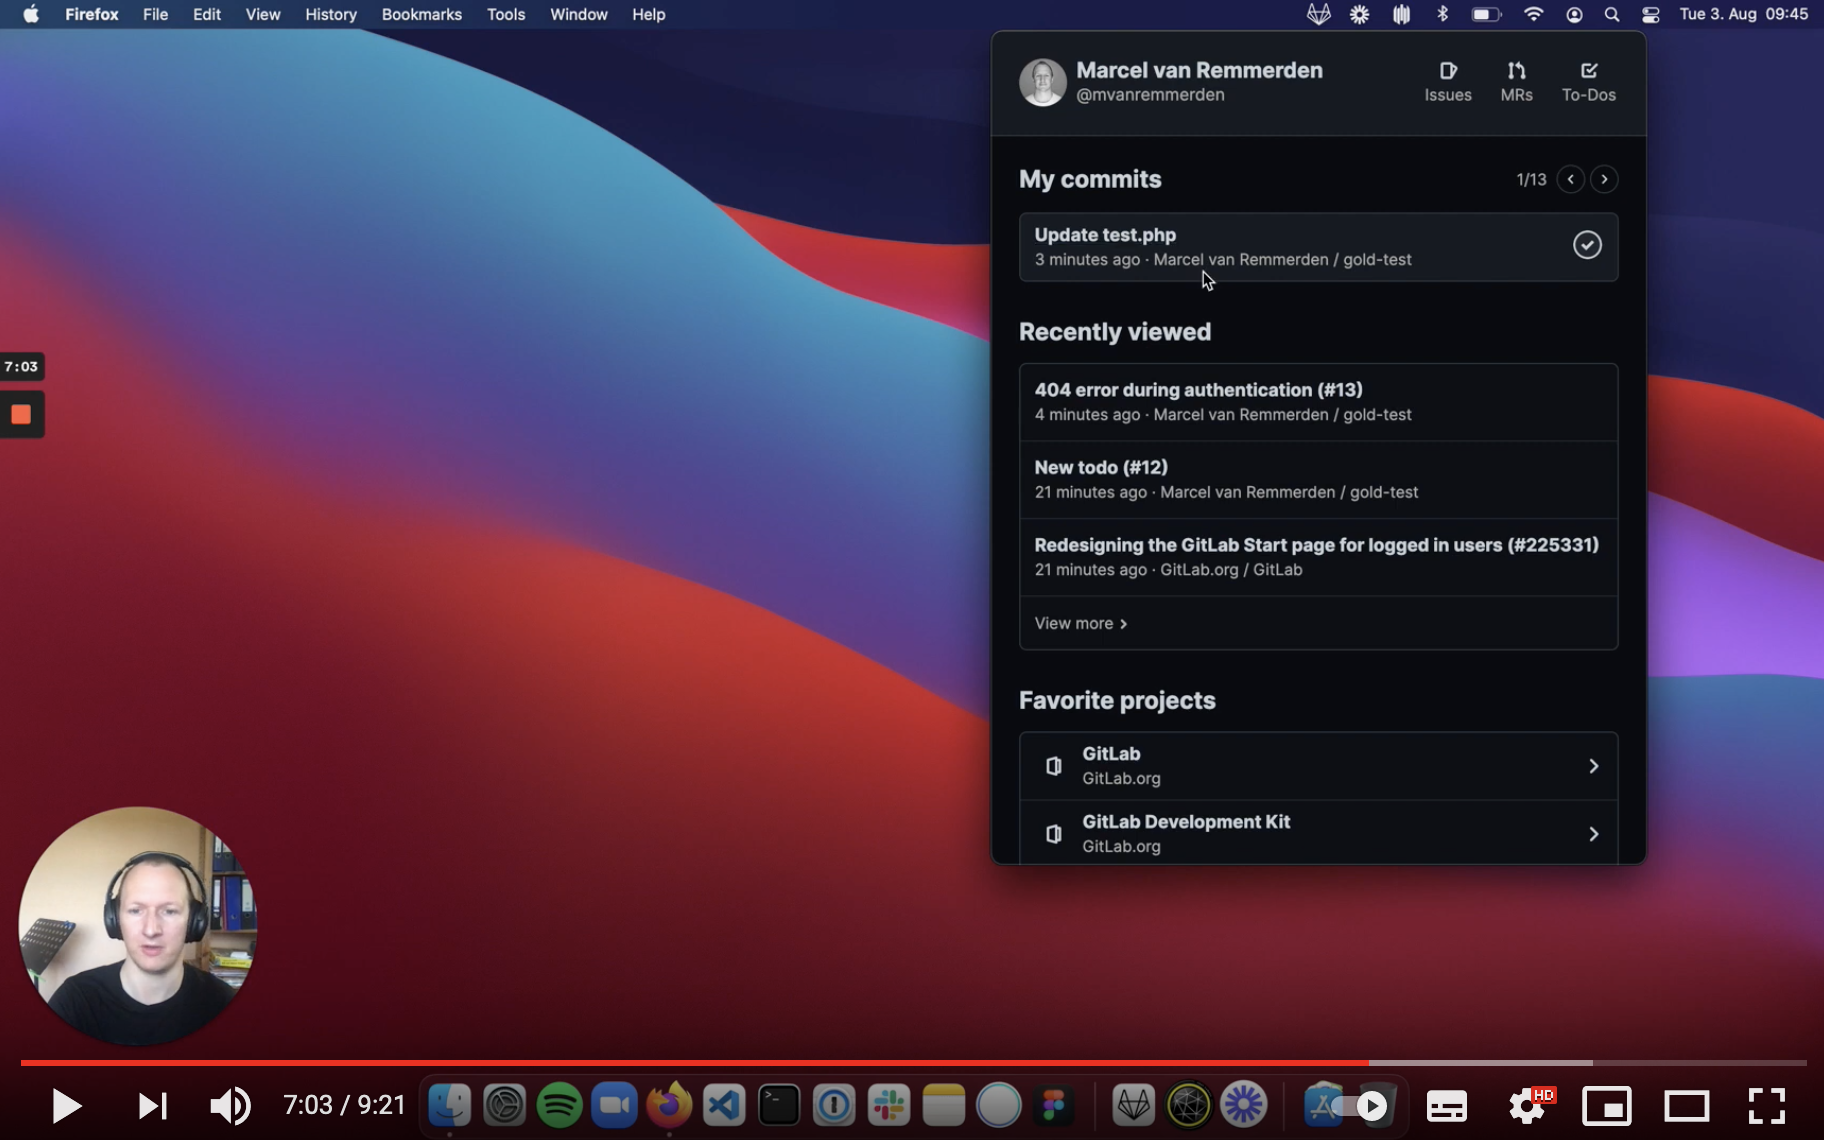
Task: Click the Bluetooth icon in the menu bar
Action: tap(1442, 14)
